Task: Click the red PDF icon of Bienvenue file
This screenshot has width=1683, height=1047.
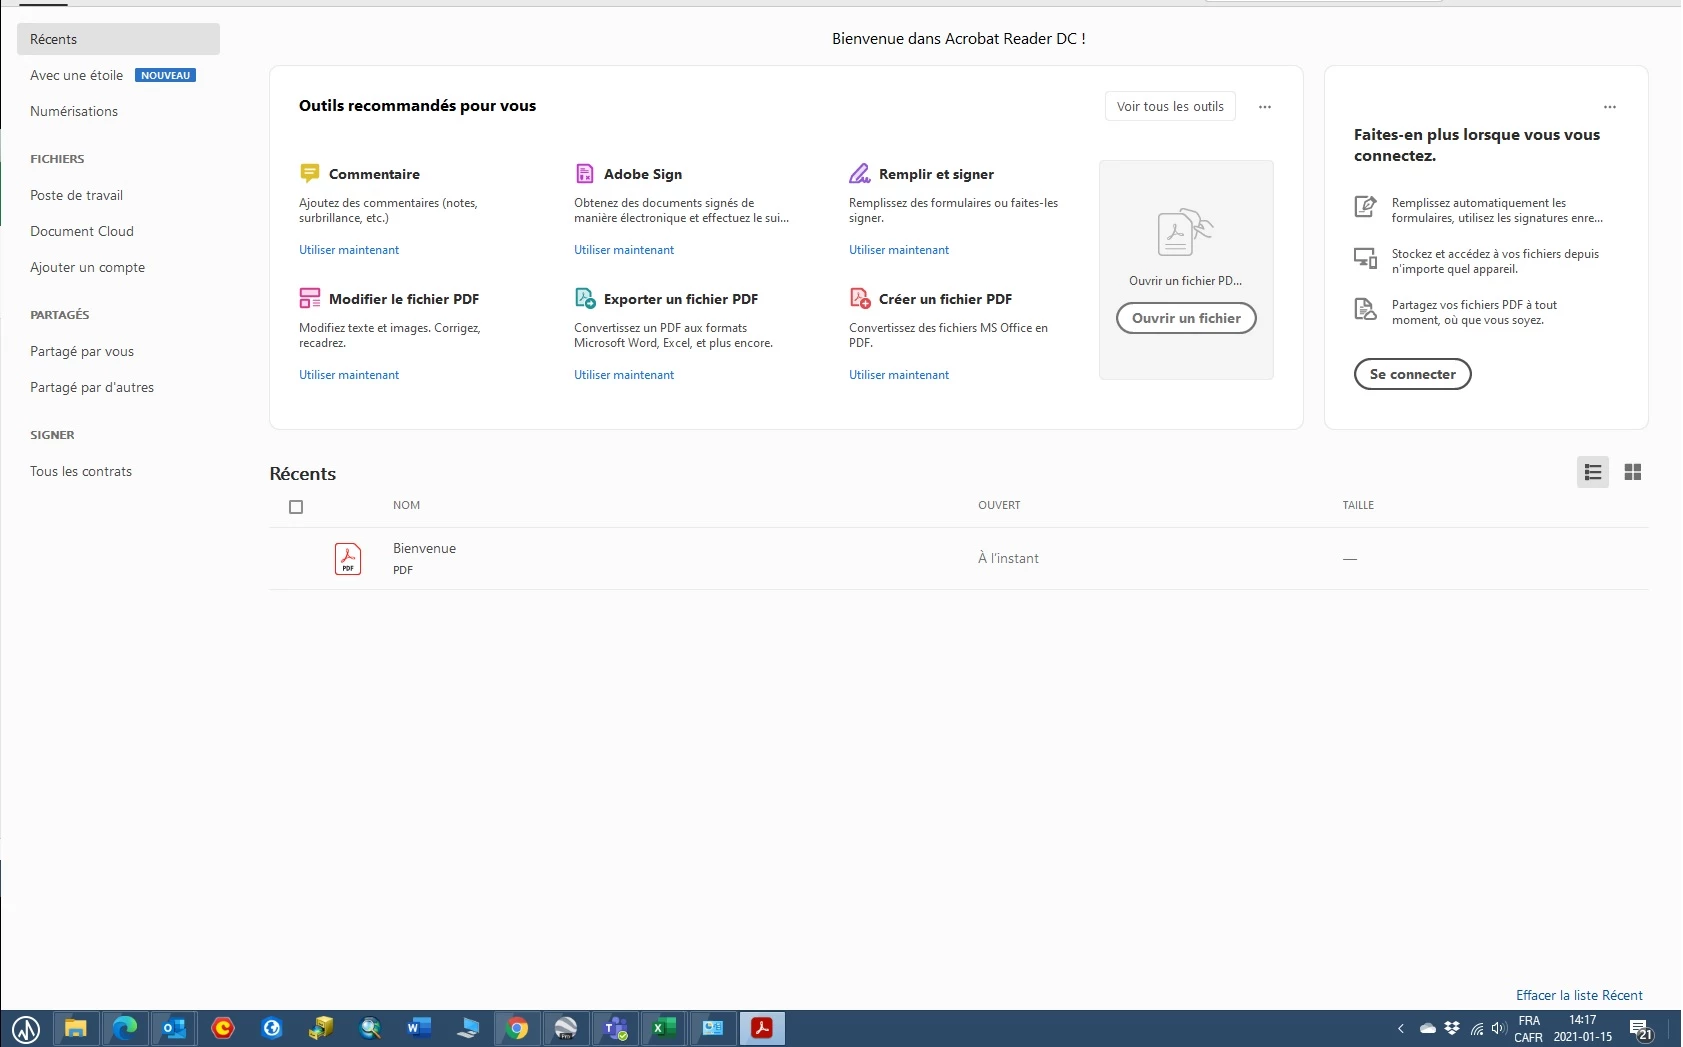Action: coord(348,558)
